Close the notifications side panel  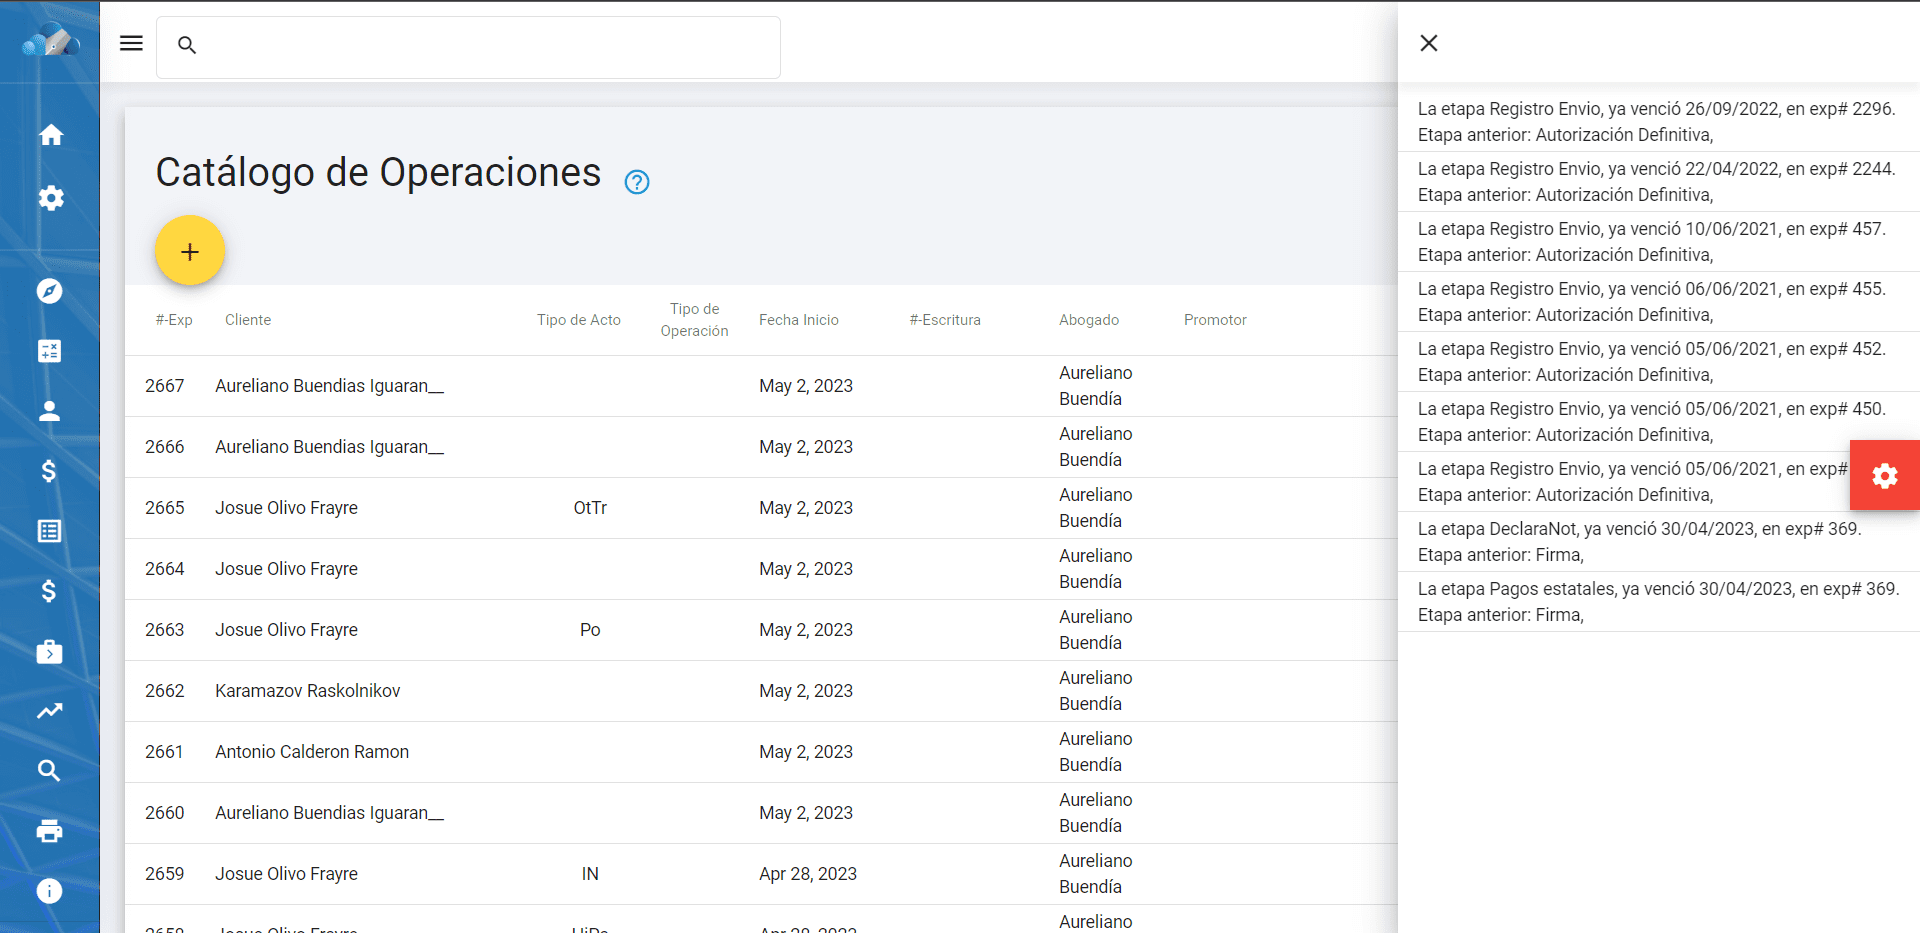click(1429, 43)
